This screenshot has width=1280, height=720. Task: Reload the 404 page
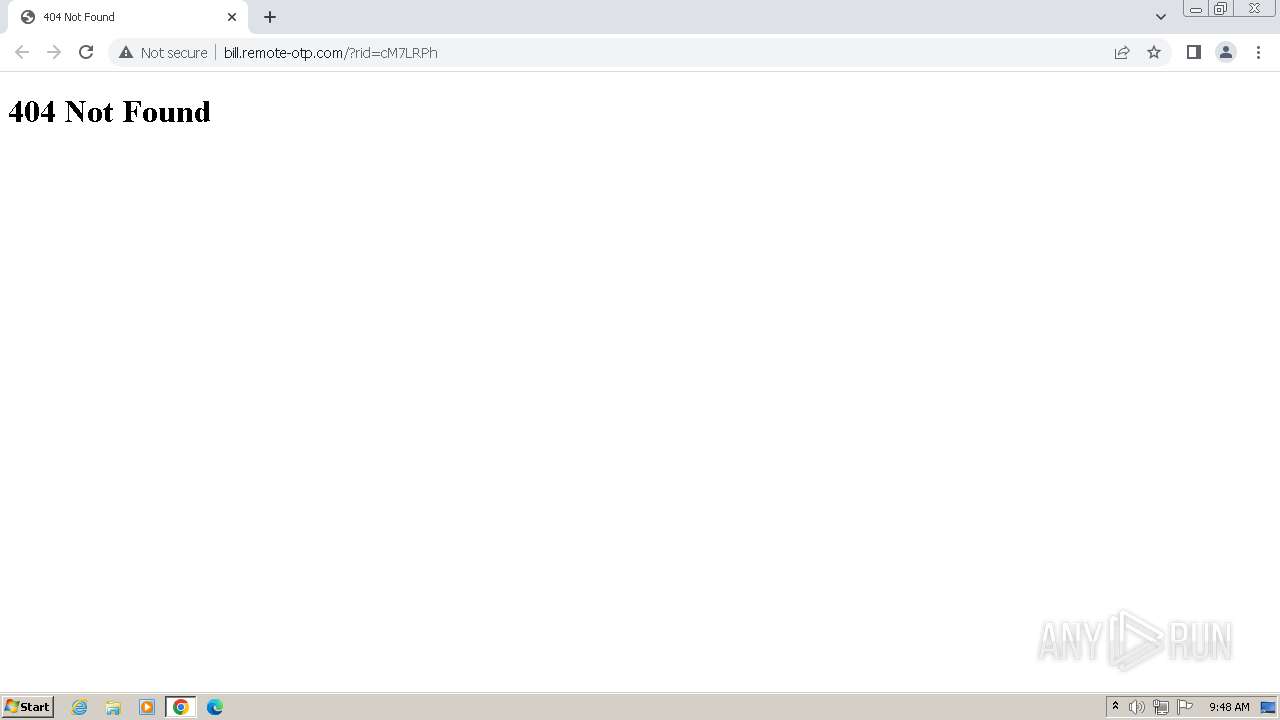pyautogui.click(x=86, y=52)
